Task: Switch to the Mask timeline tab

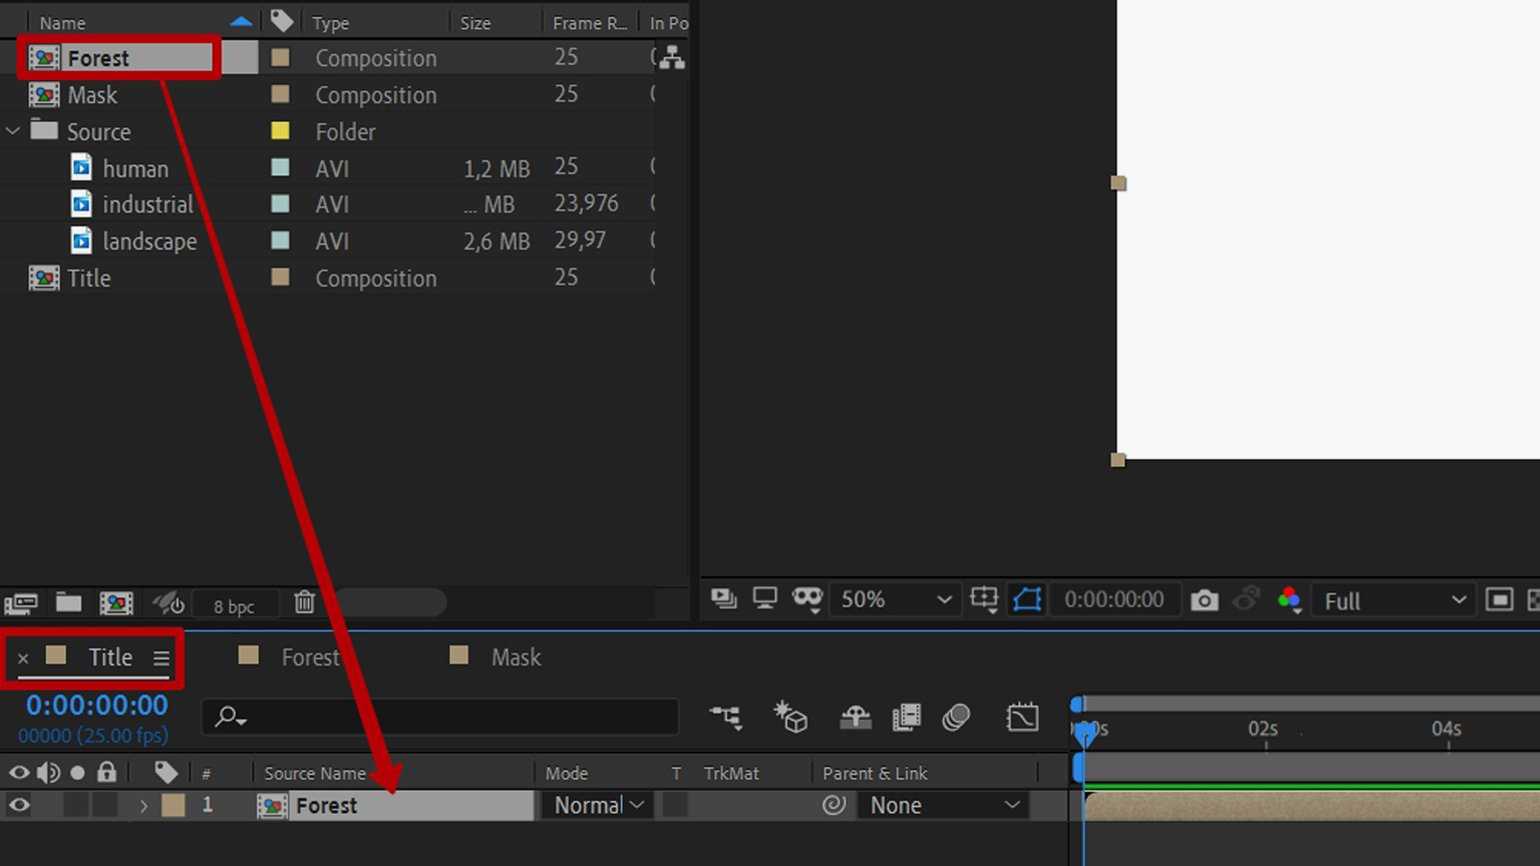Action: pos(515,657)
